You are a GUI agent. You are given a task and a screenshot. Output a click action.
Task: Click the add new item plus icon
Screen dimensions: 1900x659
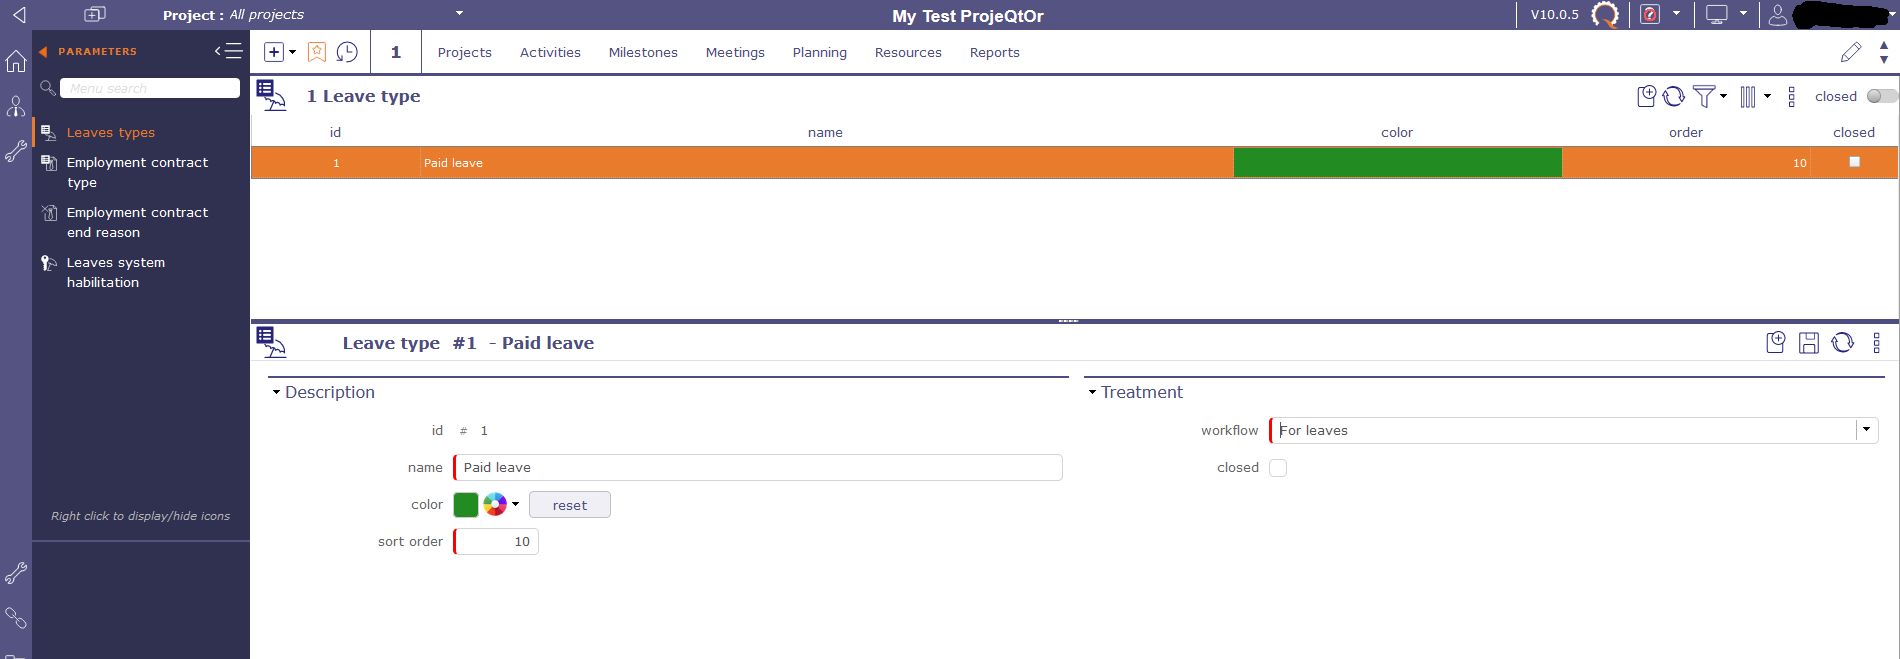tap(273, 52)
